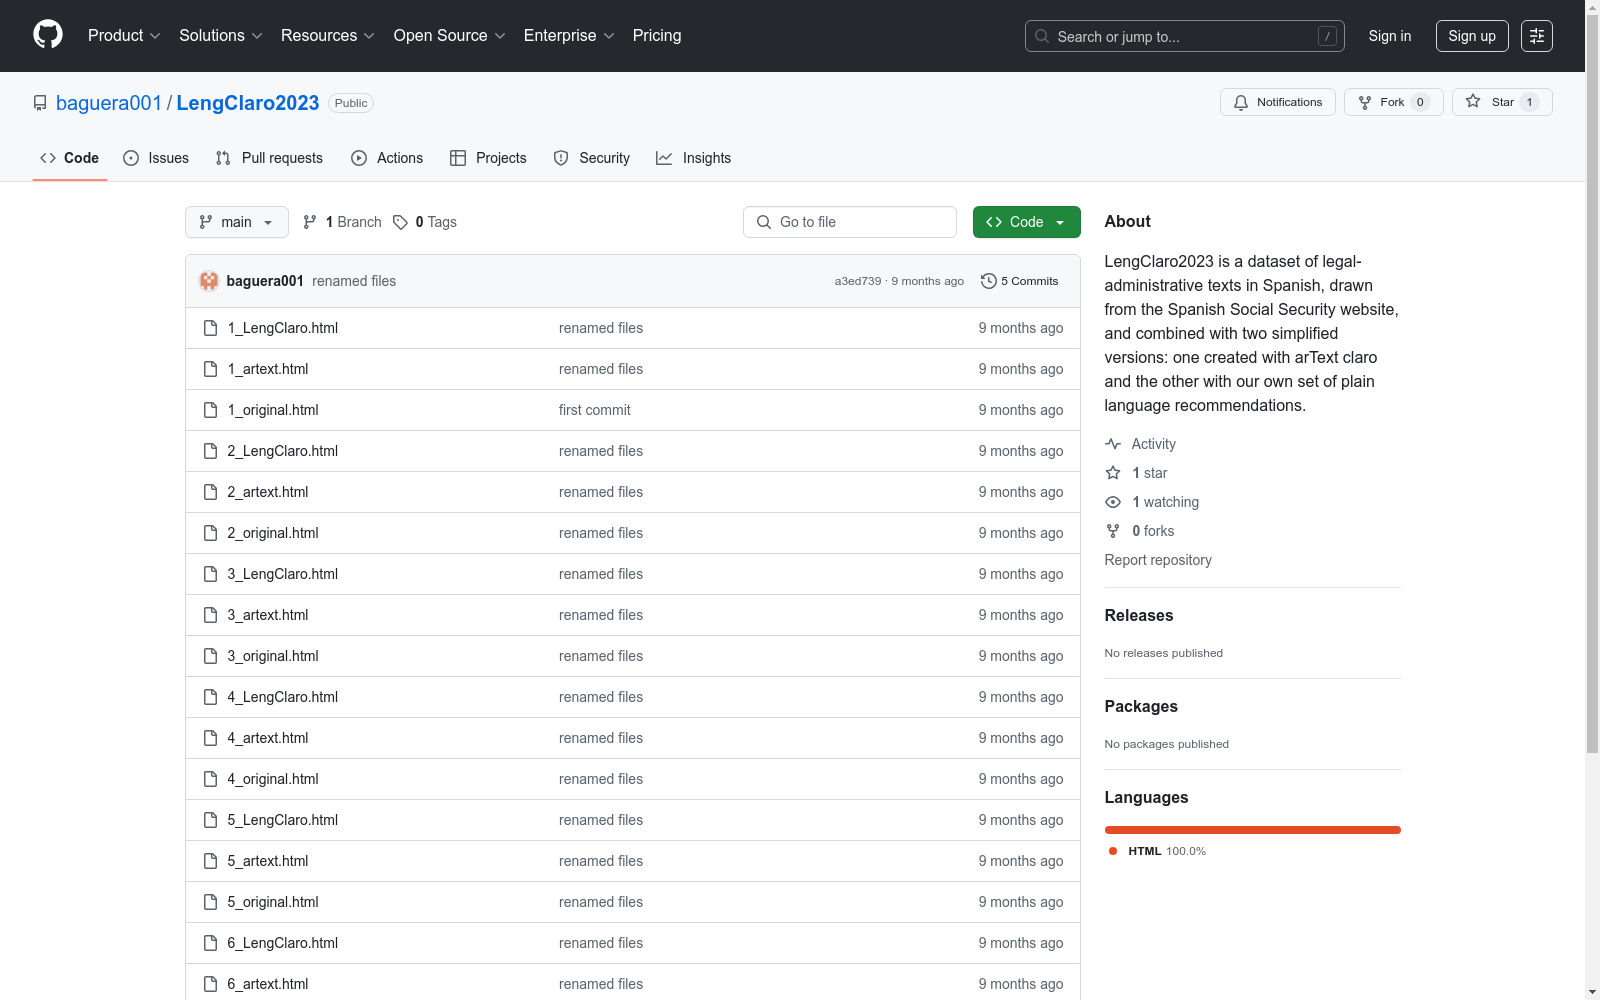
Task: Click the Issues tab circle icon
Action: pyautogui.click(x=131, y=158)
